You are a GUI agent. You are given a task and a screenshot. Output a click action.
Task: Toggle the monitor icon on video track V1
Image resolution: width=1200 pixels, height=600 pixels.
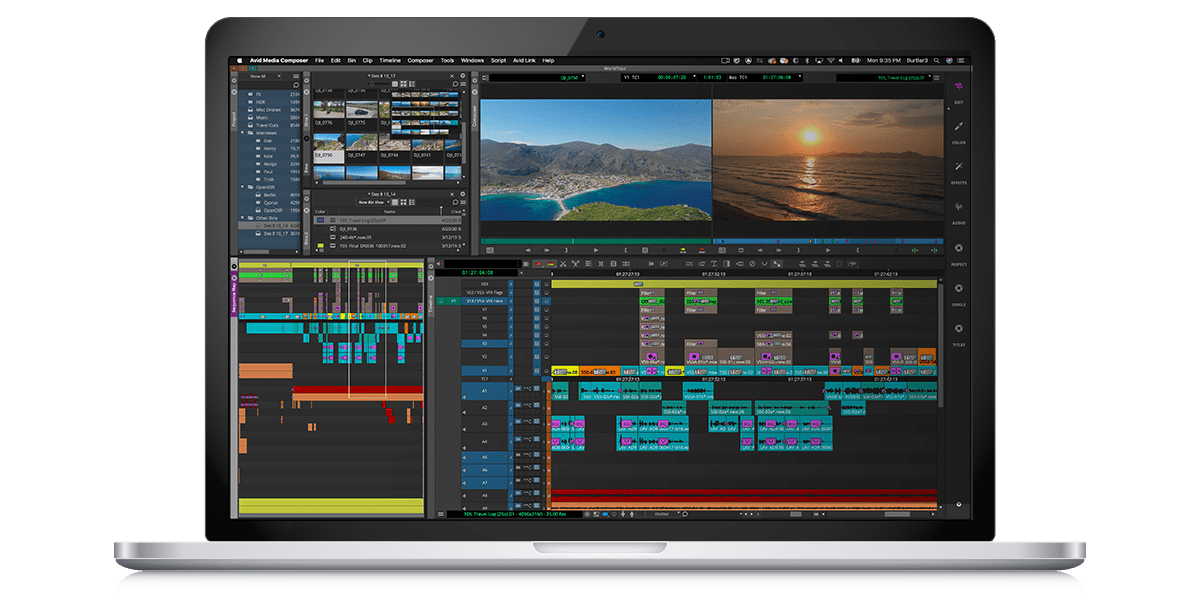pos(546,371)
